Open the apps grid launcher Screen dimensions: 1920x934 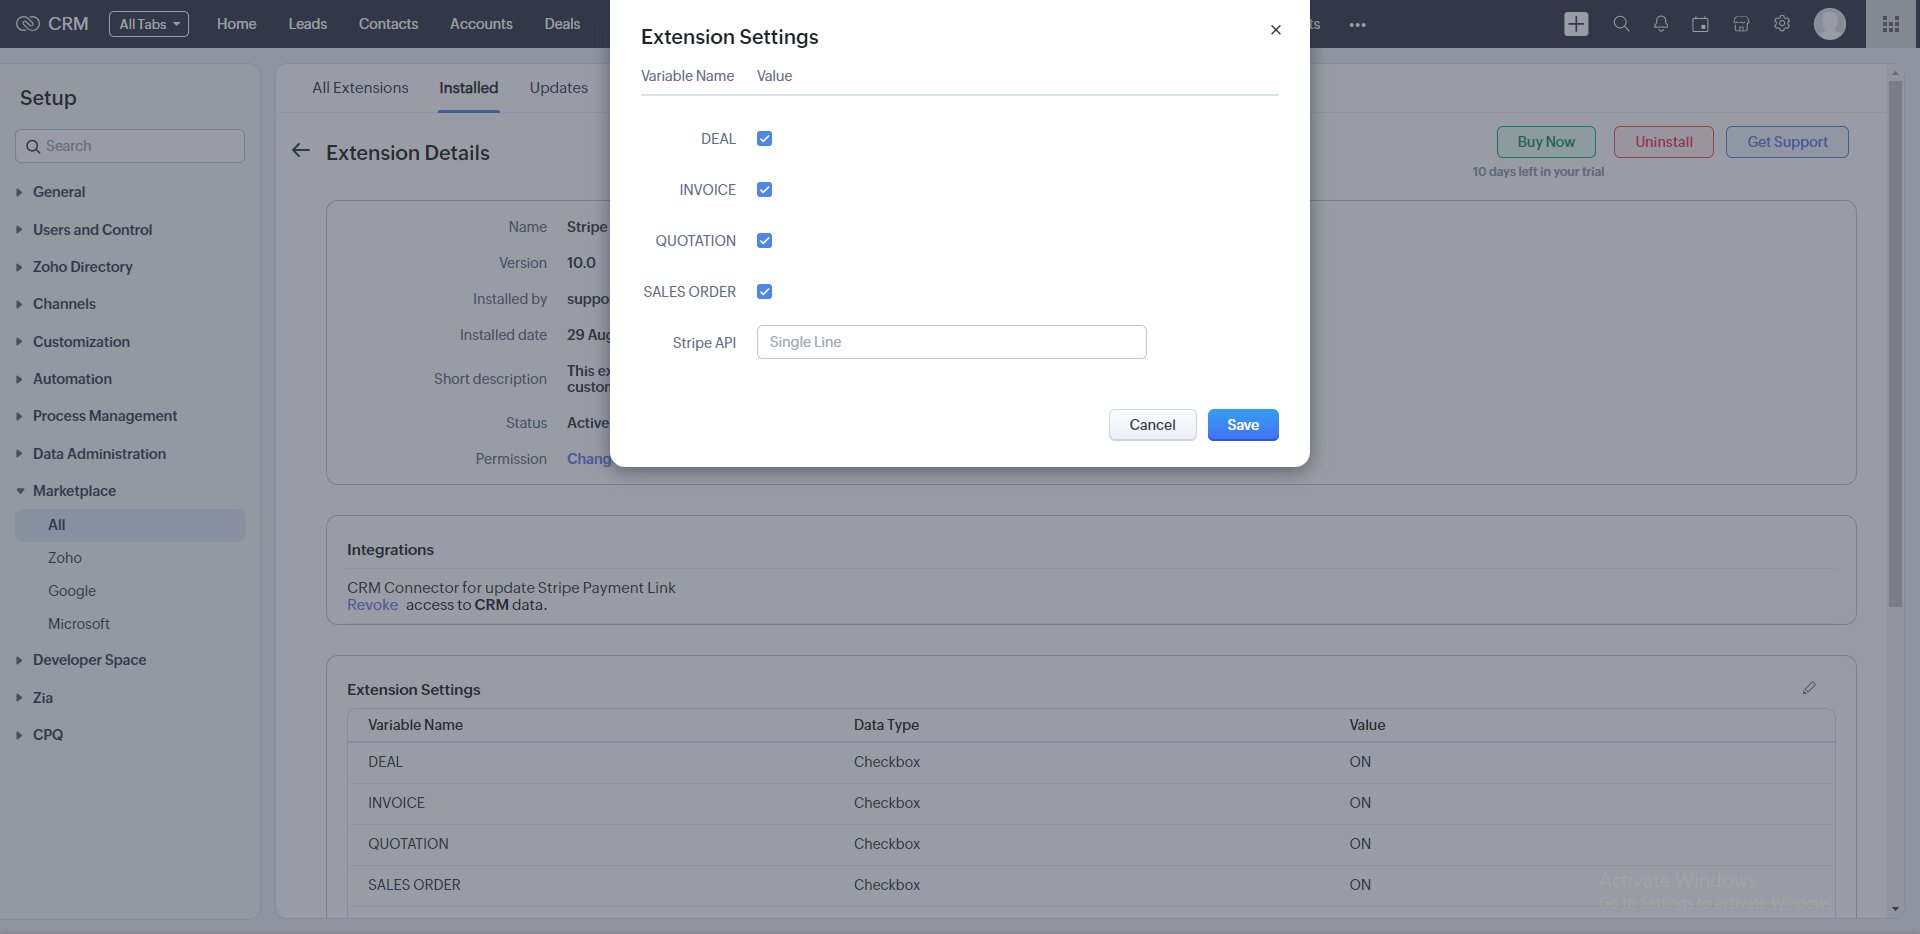pos(1891,24)
